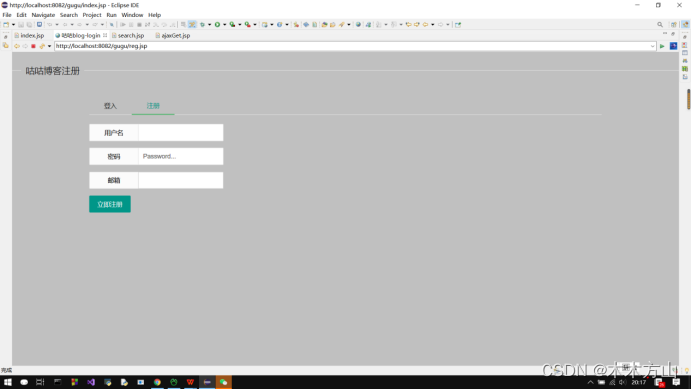Click the system tray volume icon
This screenshot has height=389, width=692.
click(623, 382)
